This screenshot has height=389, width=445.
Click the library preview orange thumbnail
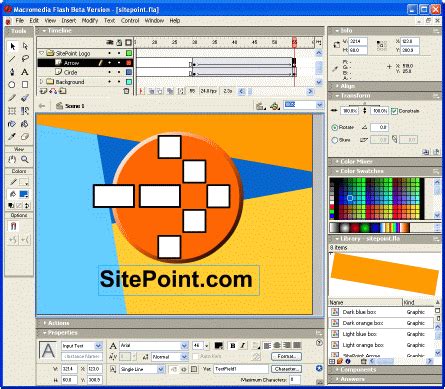pyautogui.click(x=384, y=273)
